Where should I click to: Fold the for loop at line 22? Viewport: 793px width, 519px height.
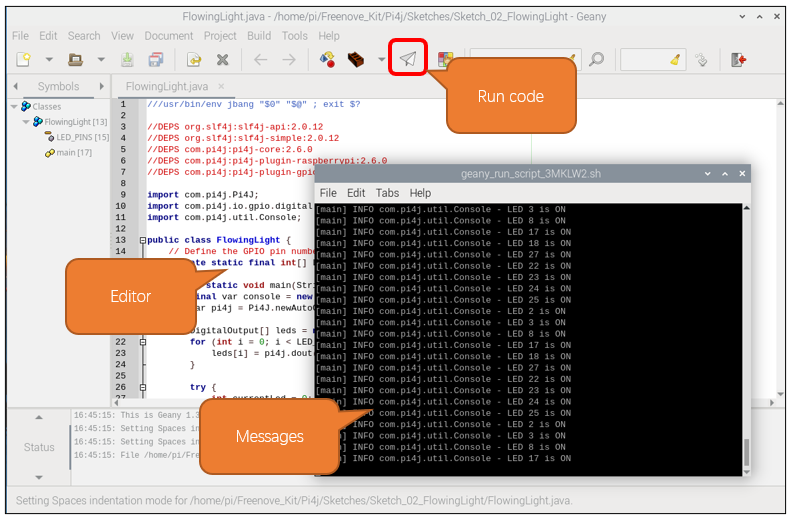click(143, 342)
